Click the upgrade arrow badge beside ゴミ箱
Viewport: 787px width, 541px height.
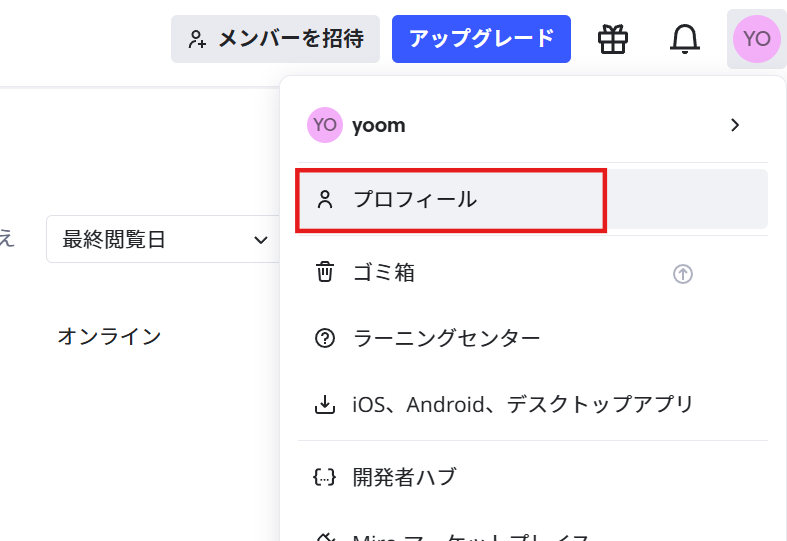[683, 273]
